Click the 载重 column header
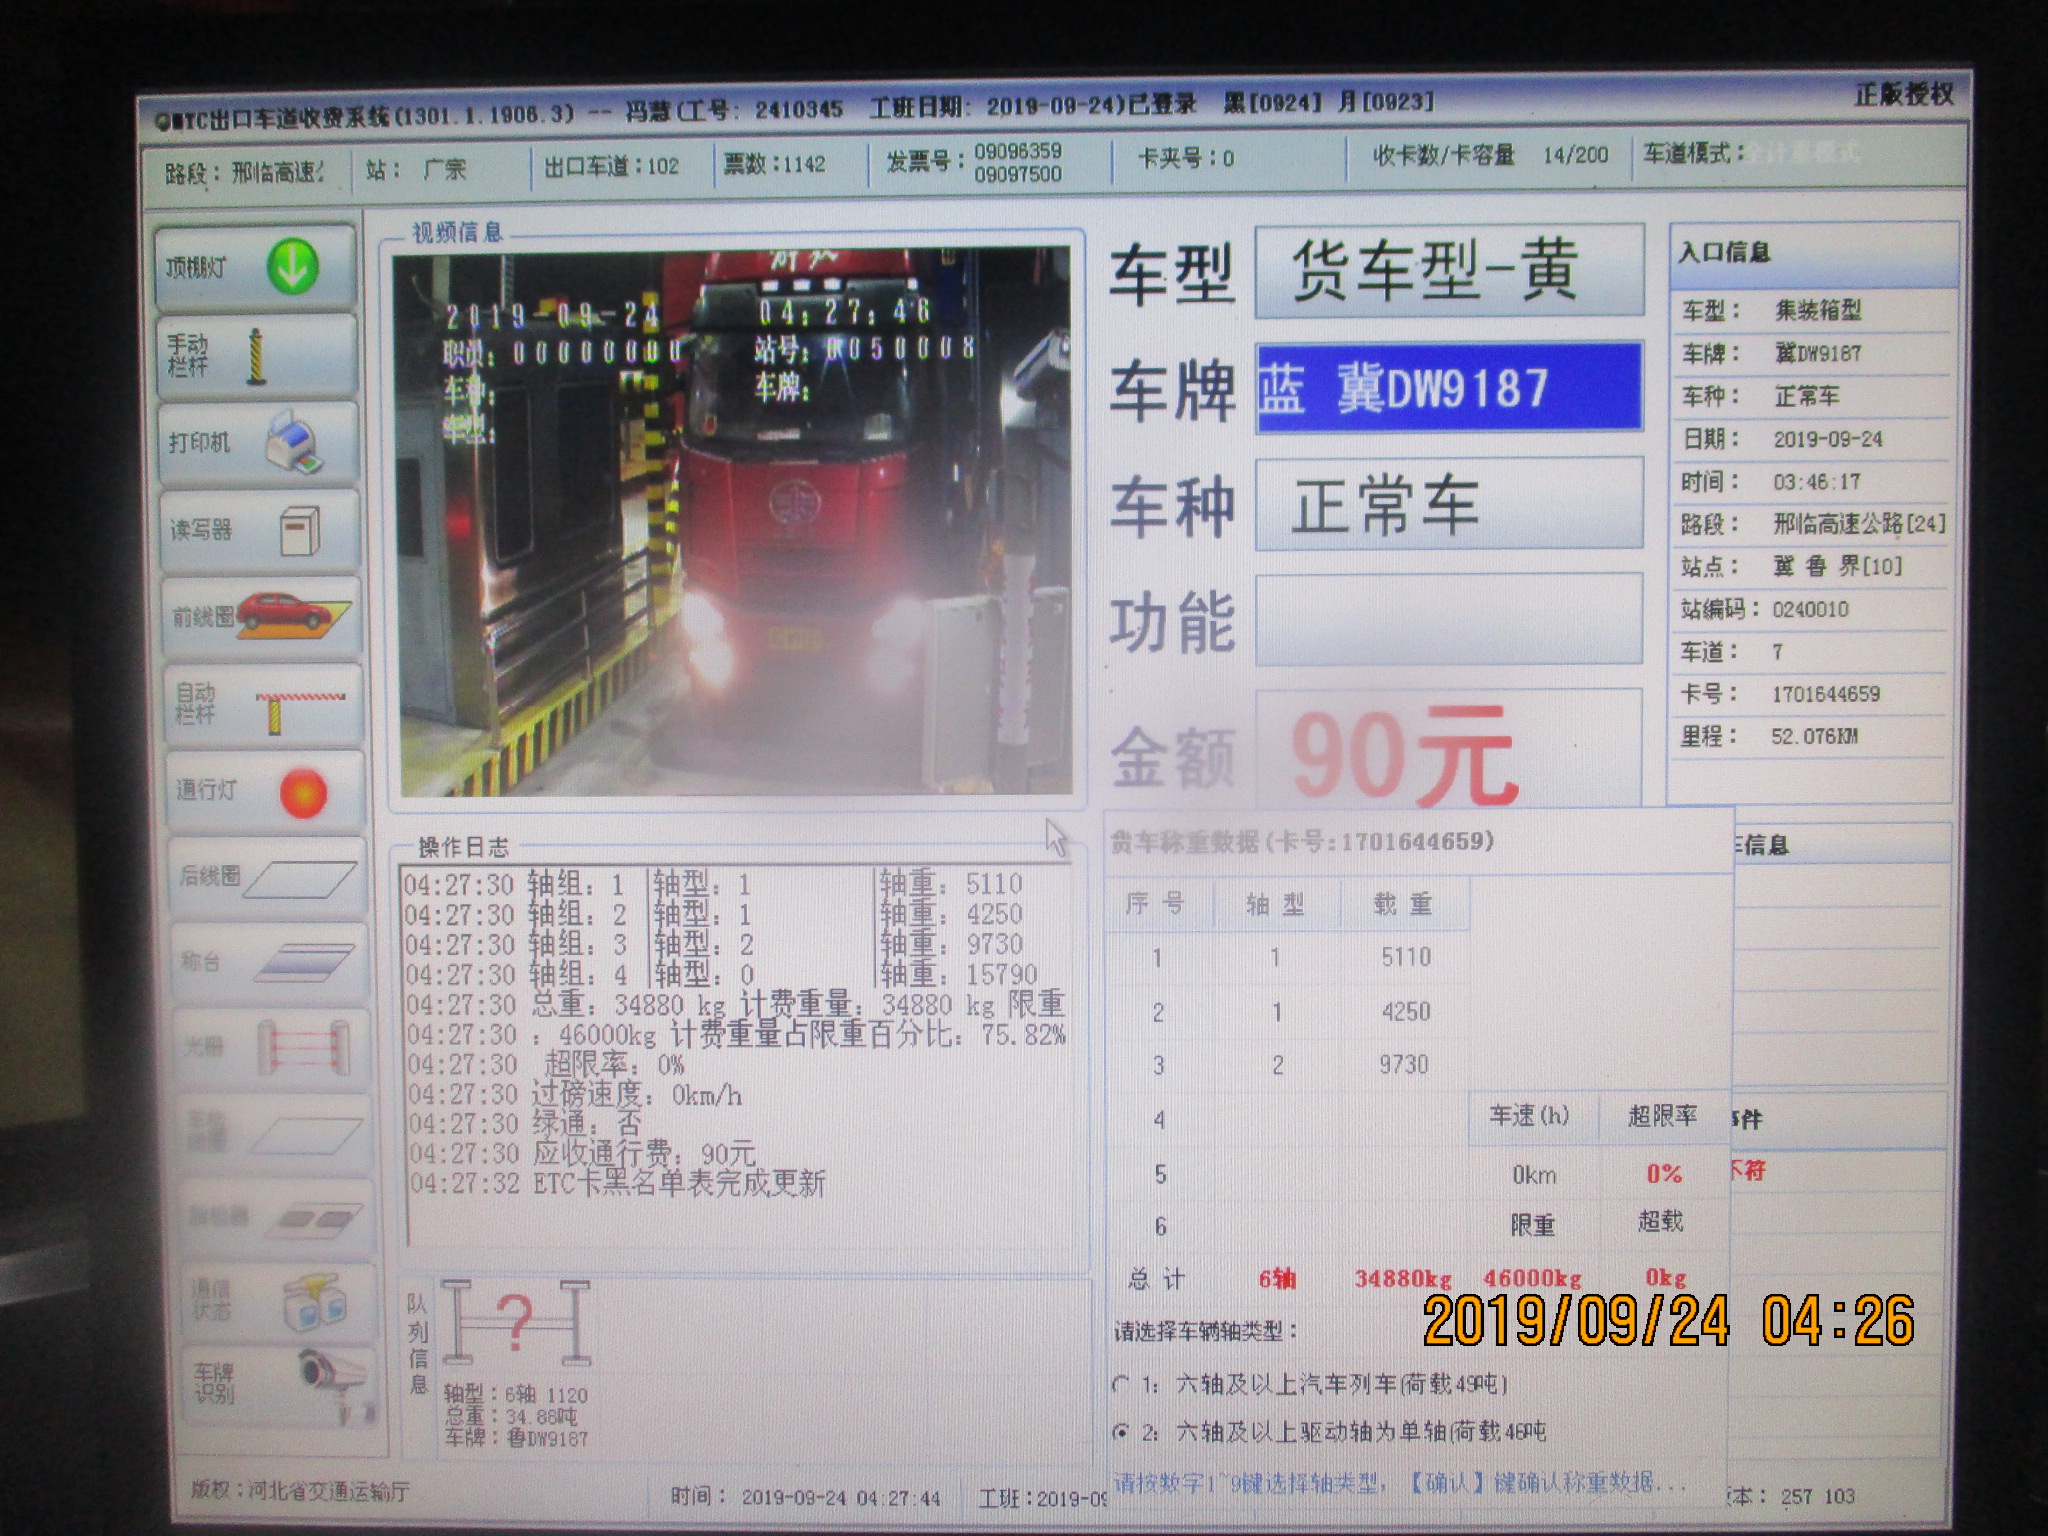 coord(1403,905)
